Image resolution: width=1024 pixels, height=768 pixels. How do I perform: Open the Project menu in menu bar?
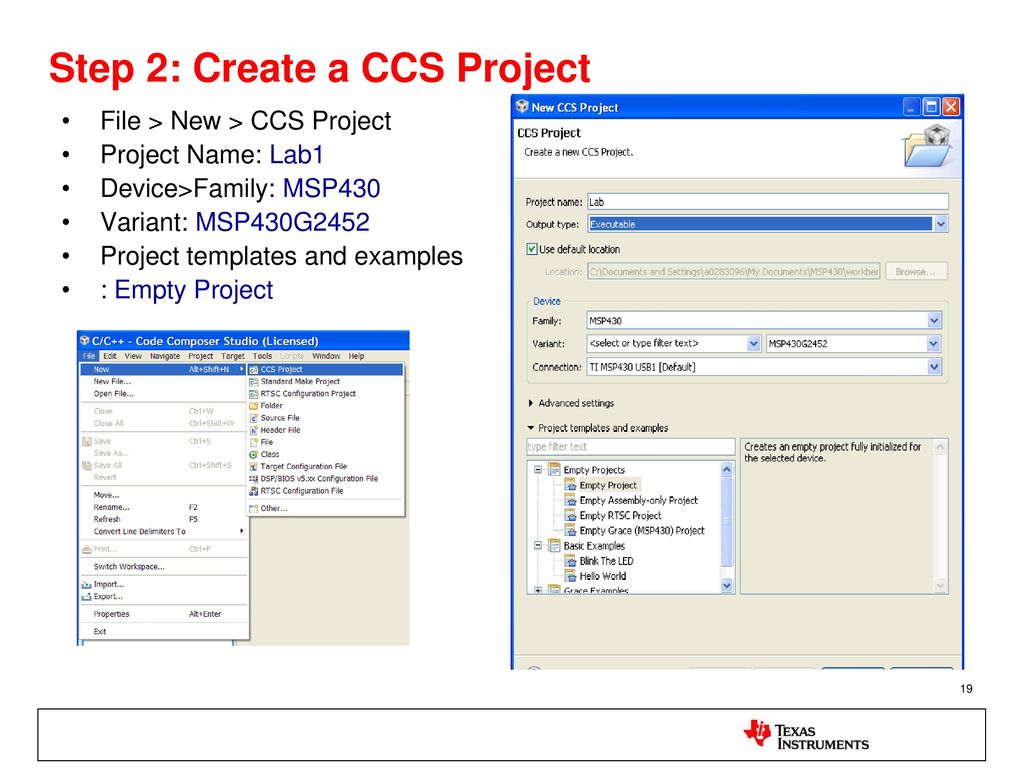coord(200,356)
